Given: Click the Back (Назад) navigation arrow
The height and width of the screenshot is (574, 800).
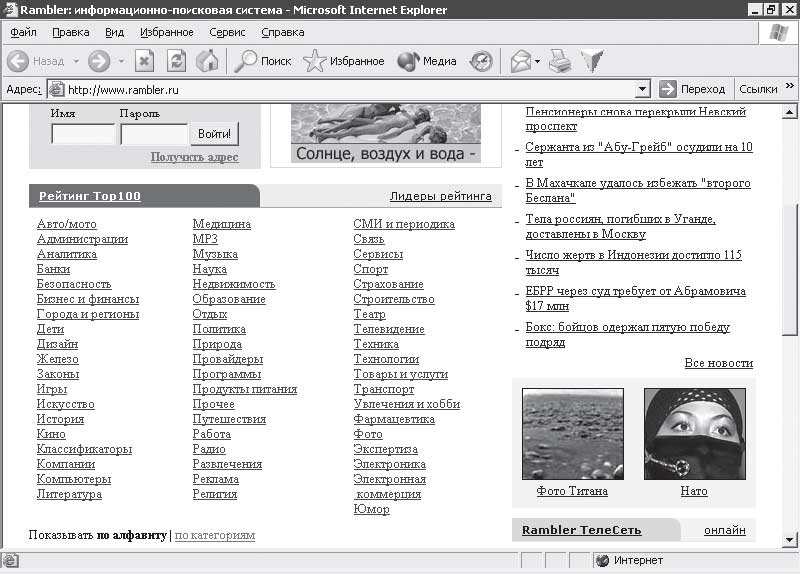Looking at the screenshot, I should [x=19, y=61].
